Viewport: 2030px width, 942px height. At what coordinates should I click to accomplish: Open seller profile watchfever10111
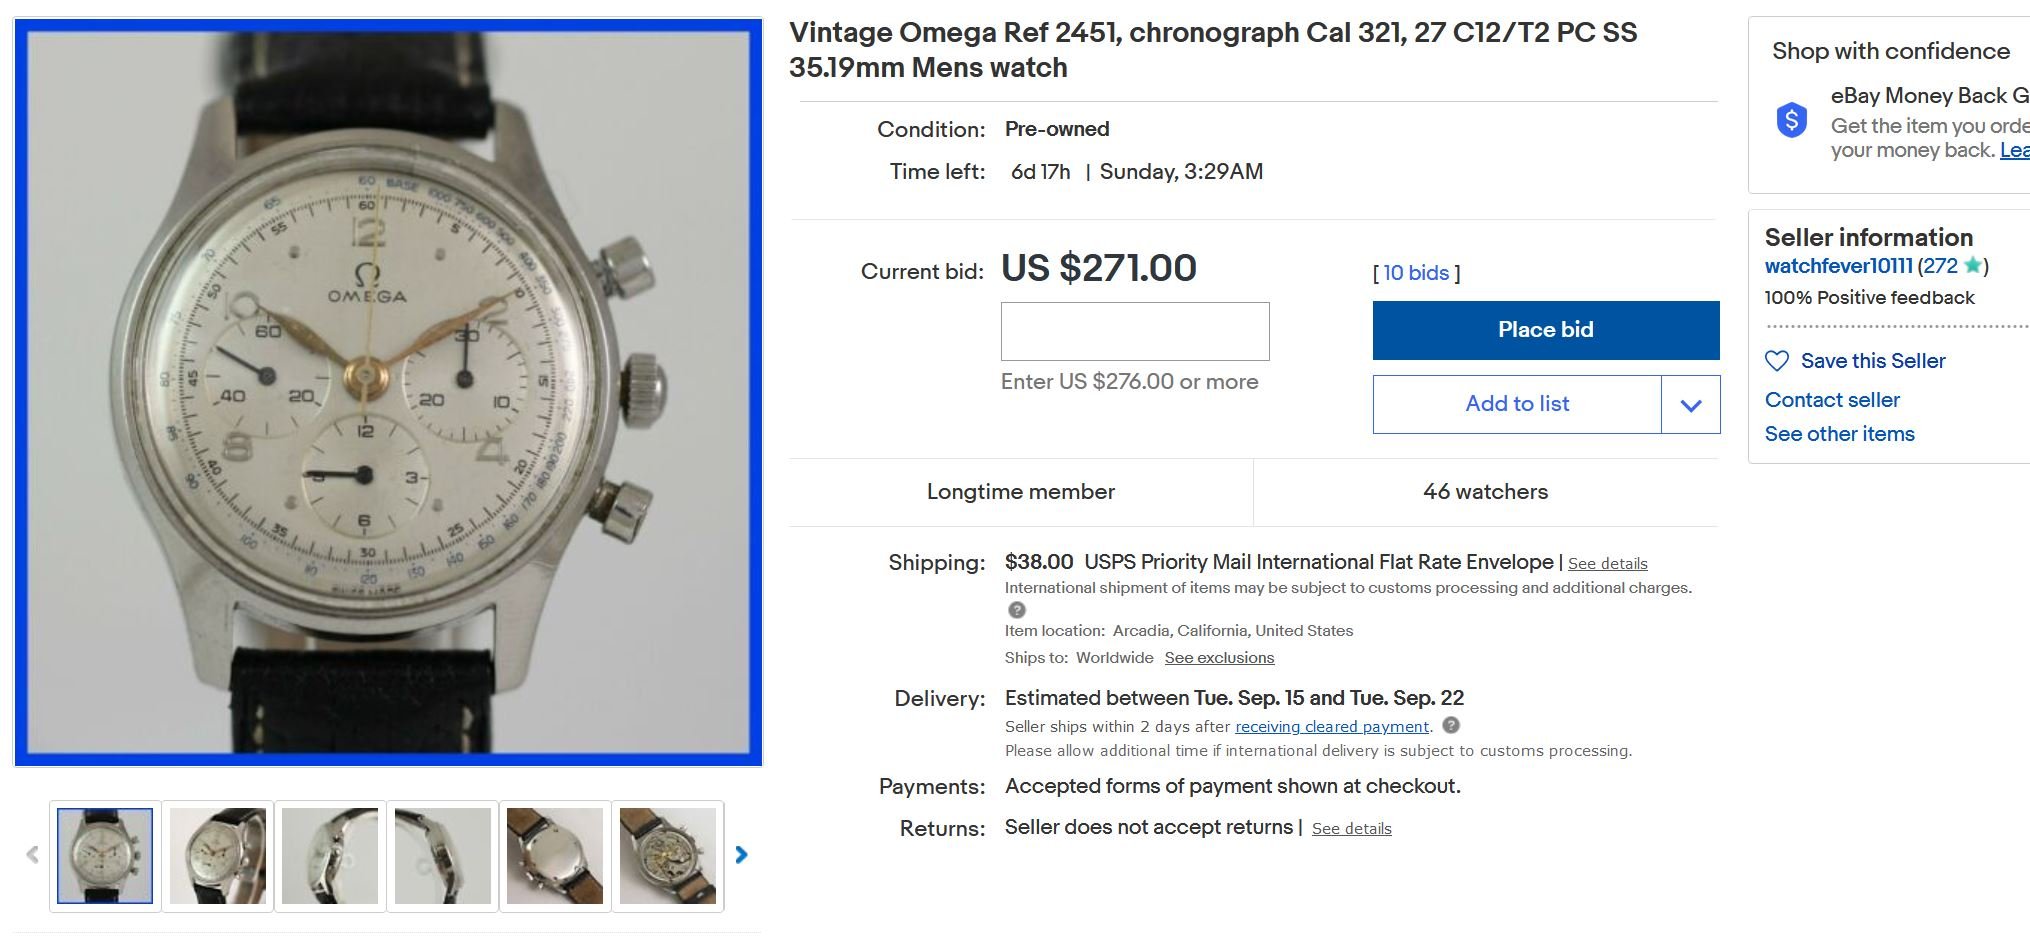click(x=1838, y=266)
